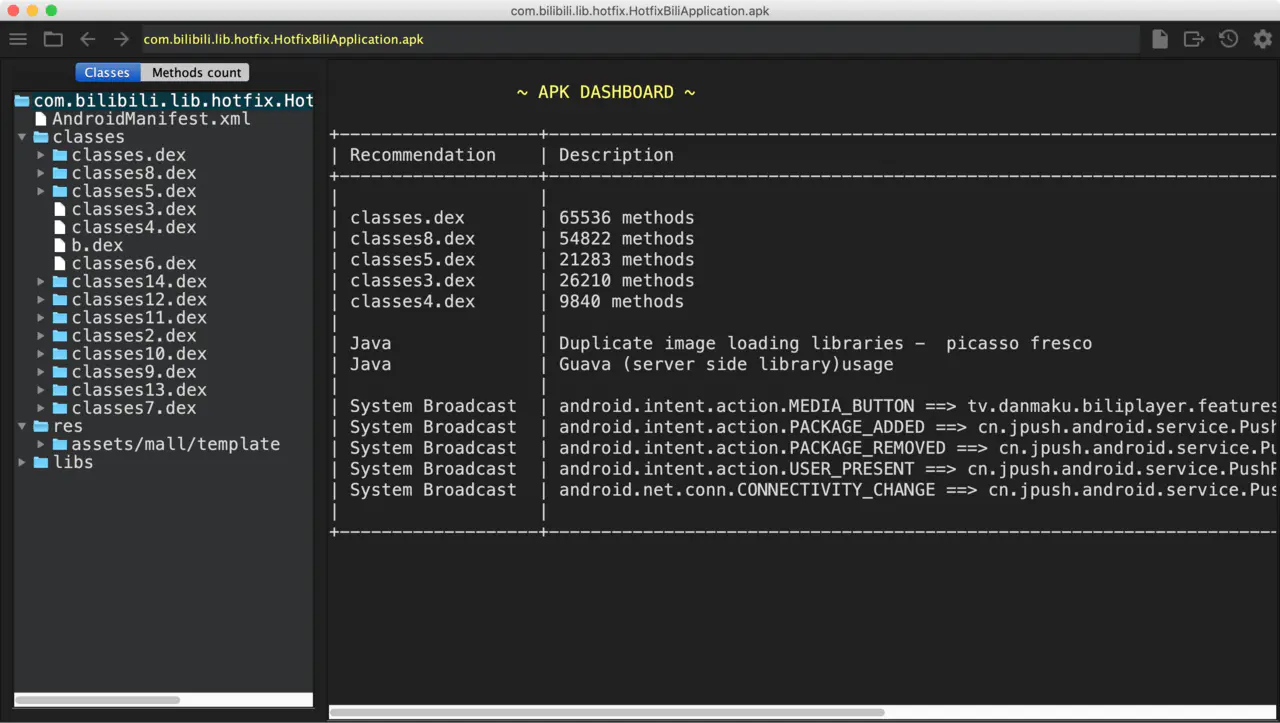Select the b.dex file
Screen dimensions: 1280x723
coord(96,245)
